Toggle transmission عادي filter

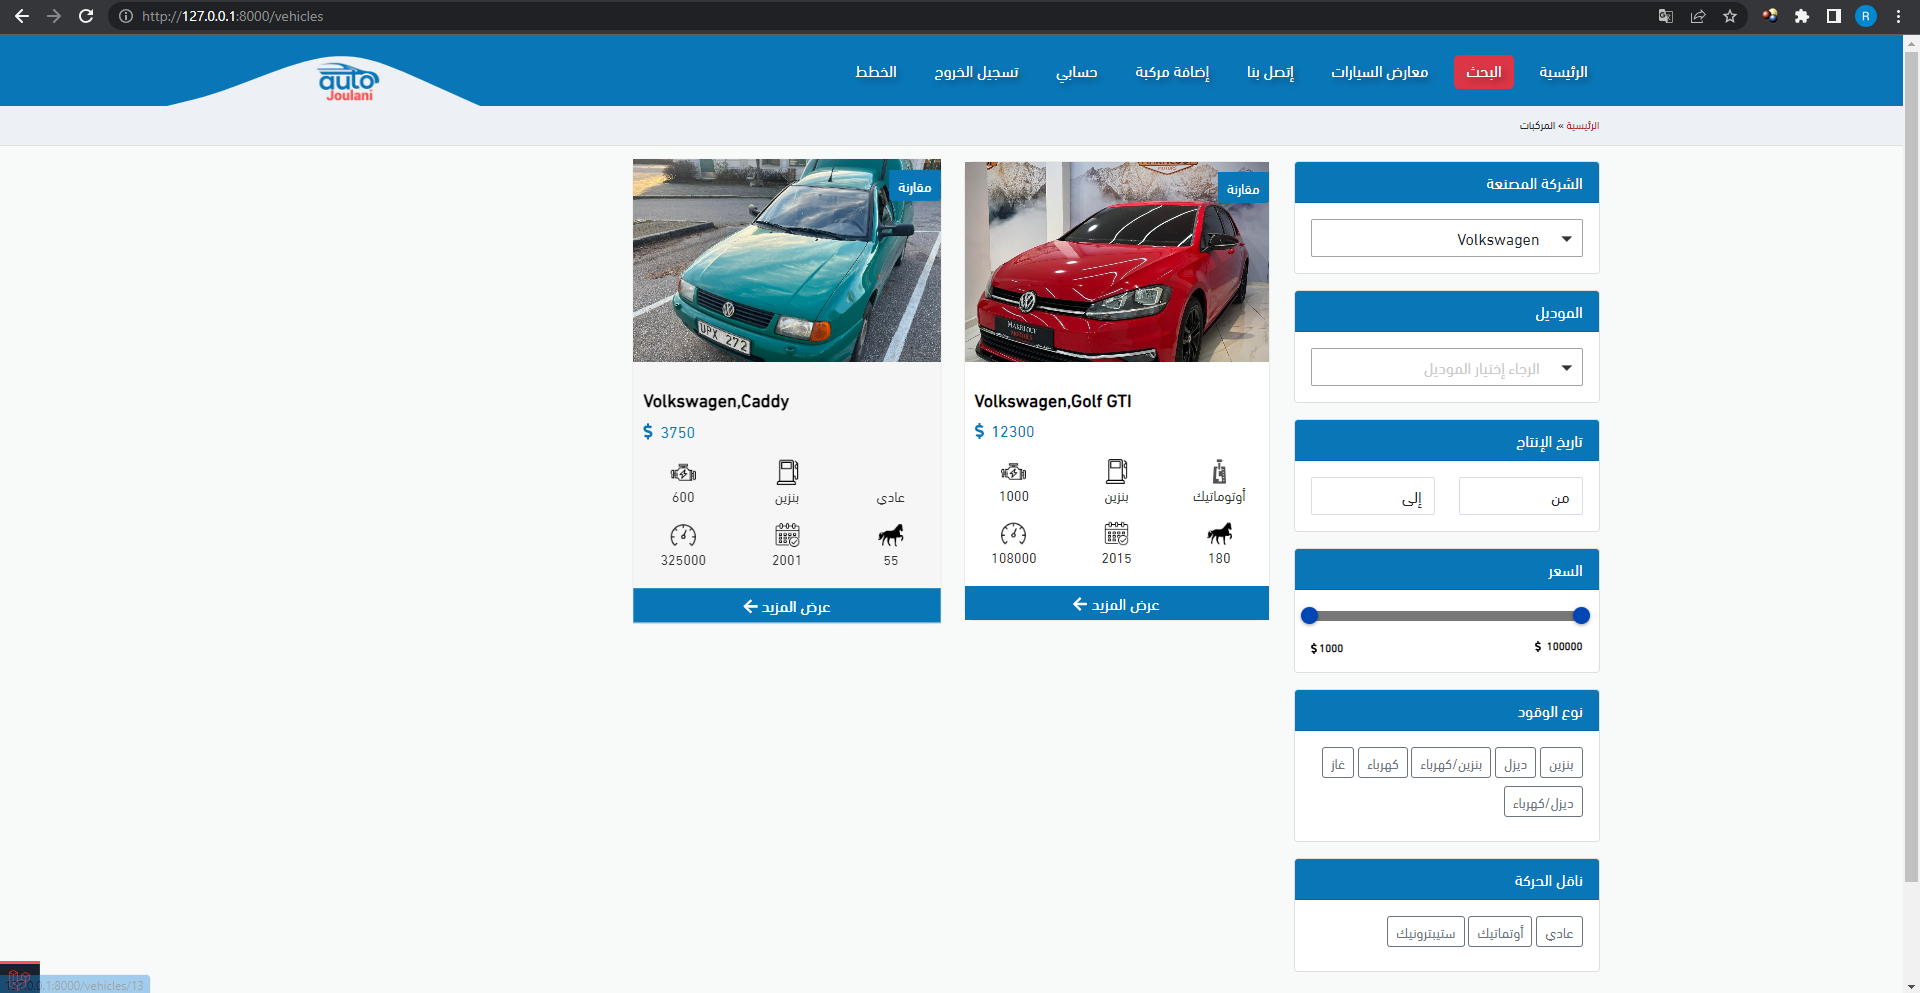pyautogui.click(x=1559, y=932)
